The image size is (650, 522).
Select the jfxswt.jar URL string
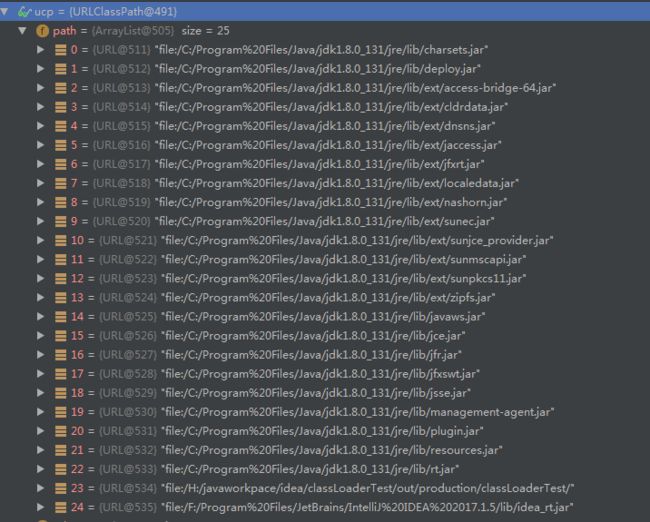(x=320, y=374)
